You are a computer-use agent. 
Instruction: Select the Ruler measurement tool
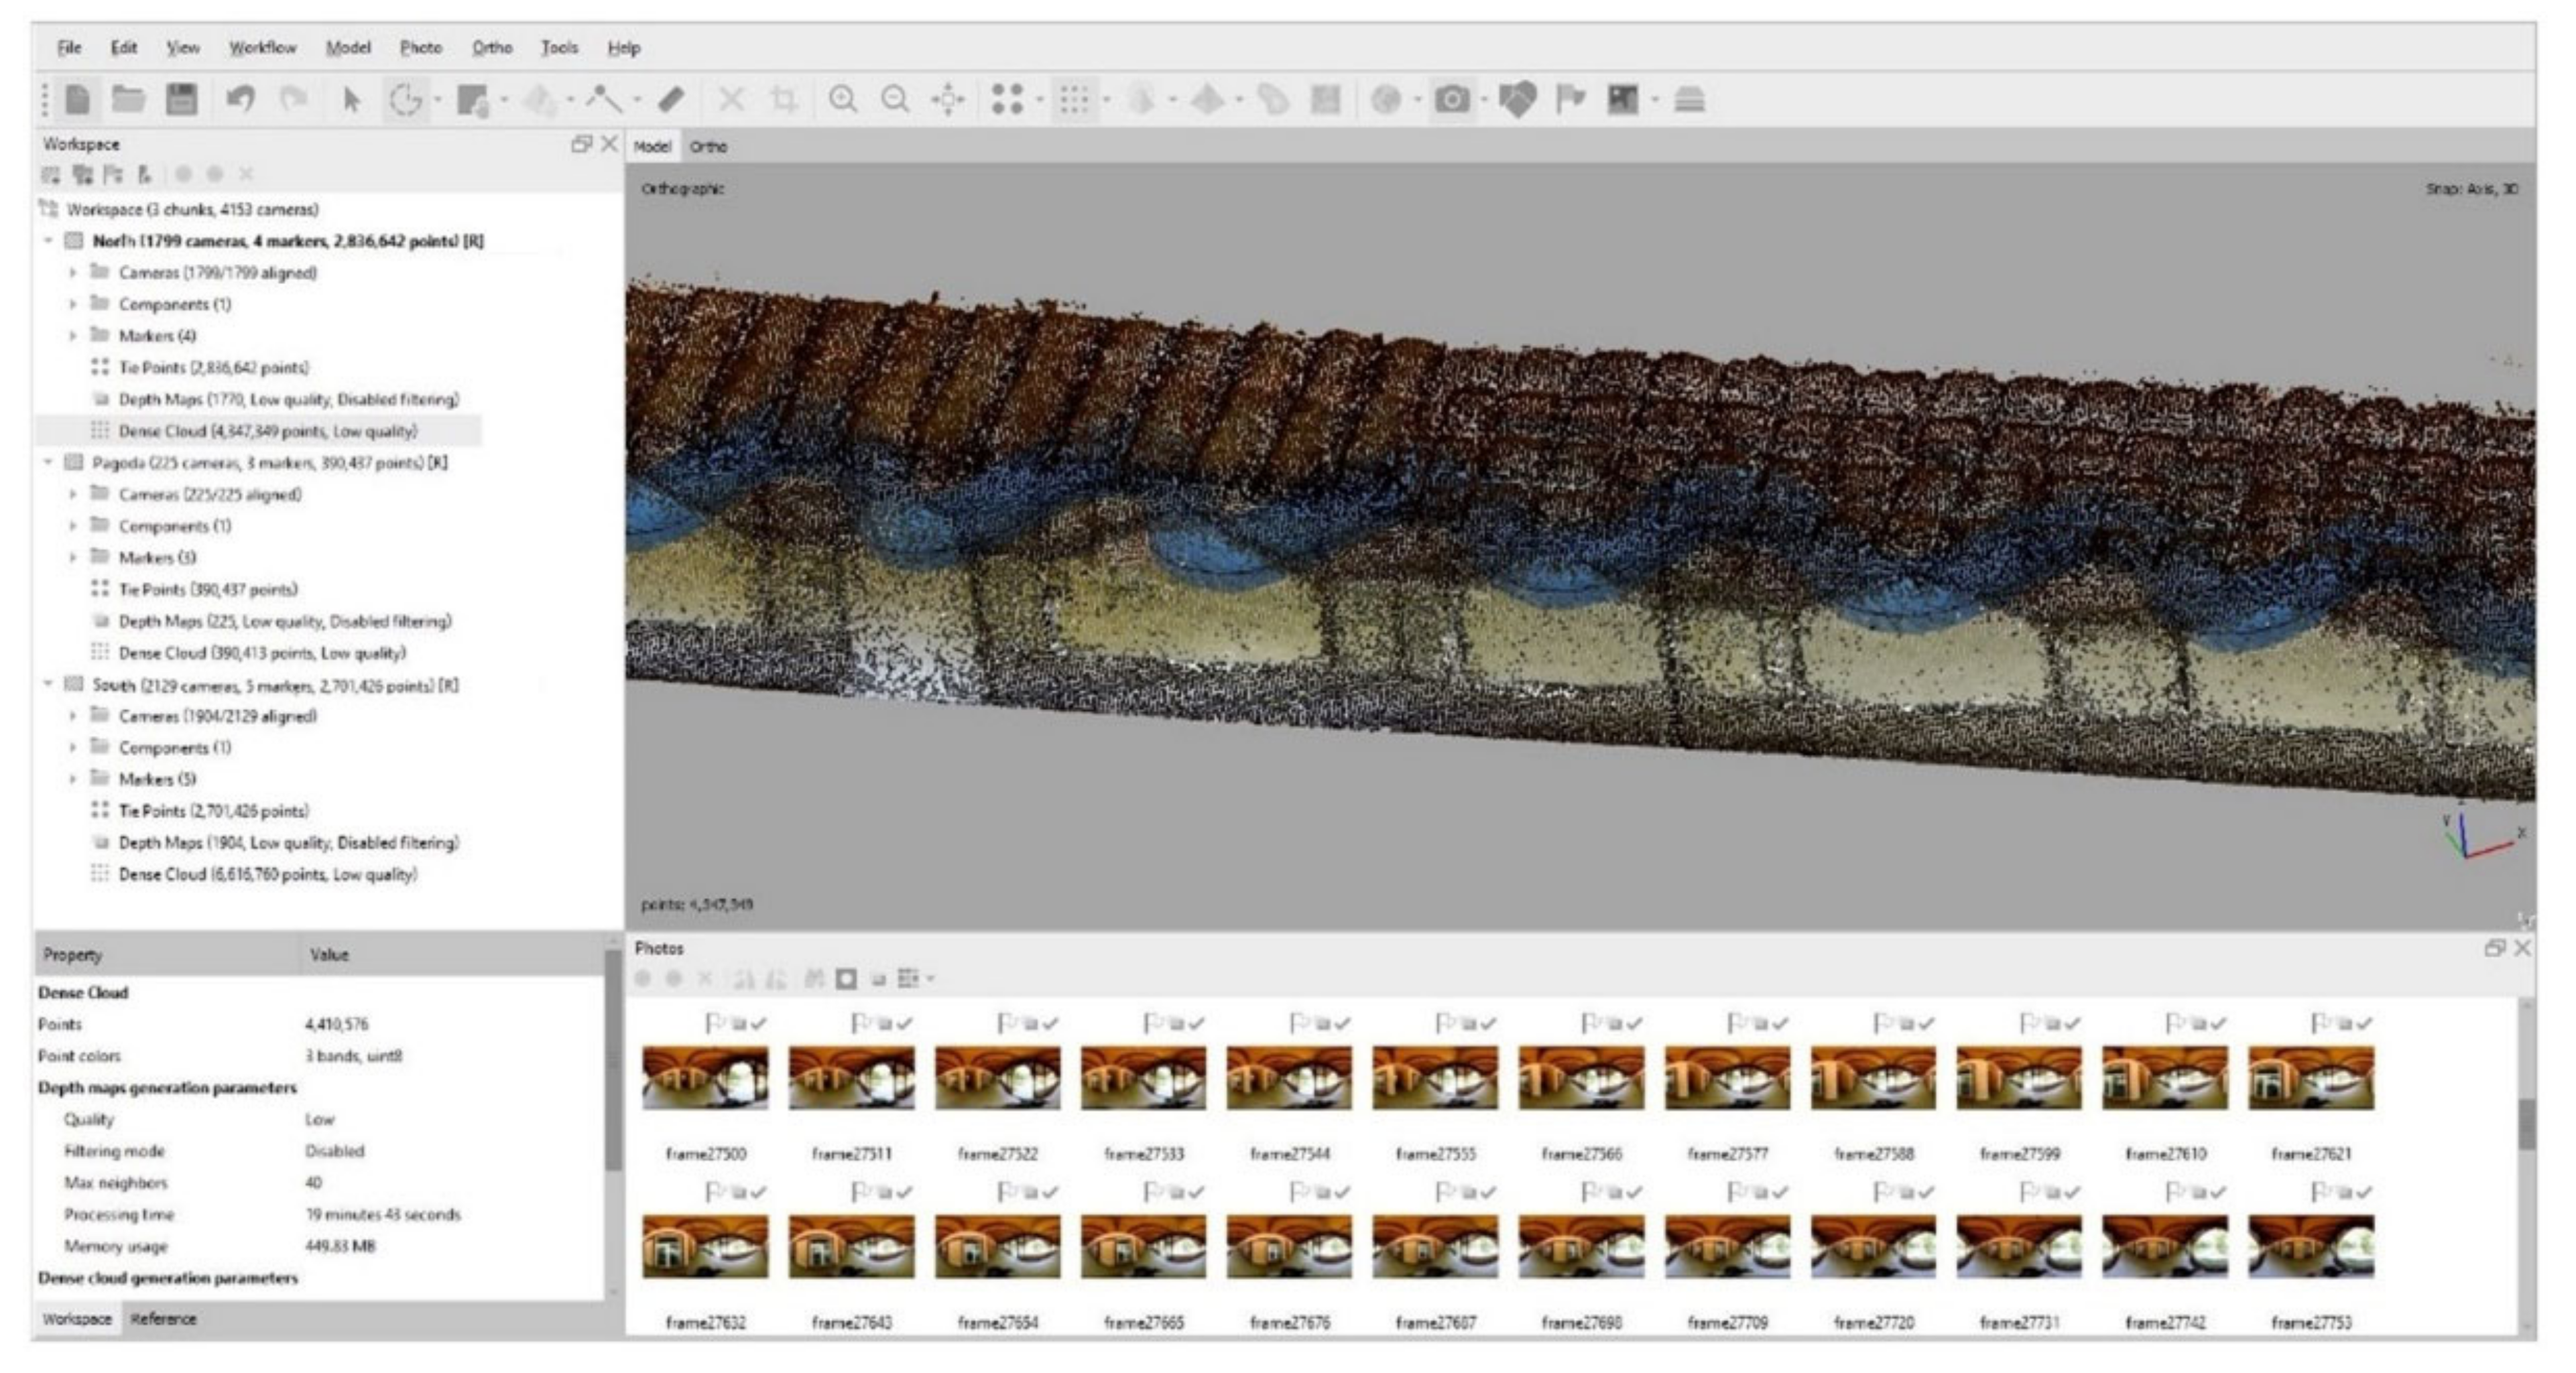(x=671, y=99)
